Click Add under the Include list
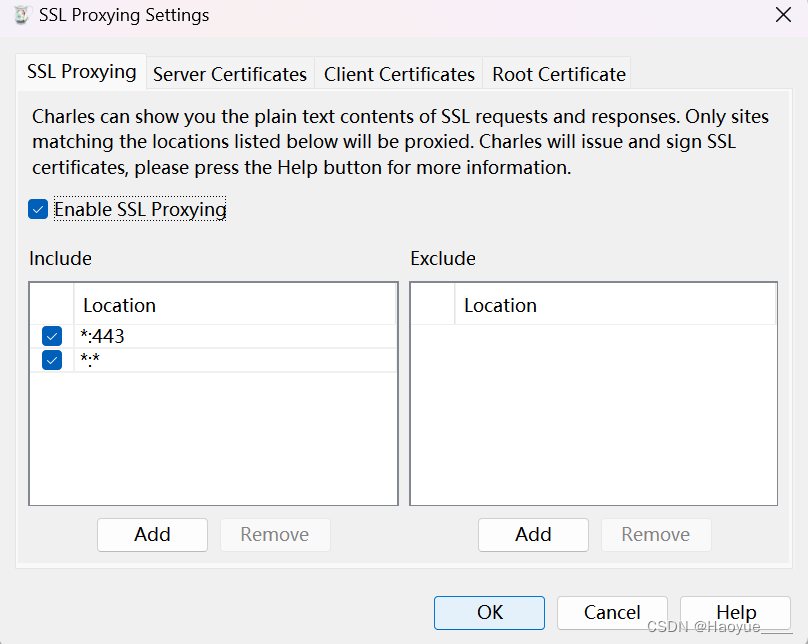The height and width of the screenshot is (644, 808). (153, 535)
